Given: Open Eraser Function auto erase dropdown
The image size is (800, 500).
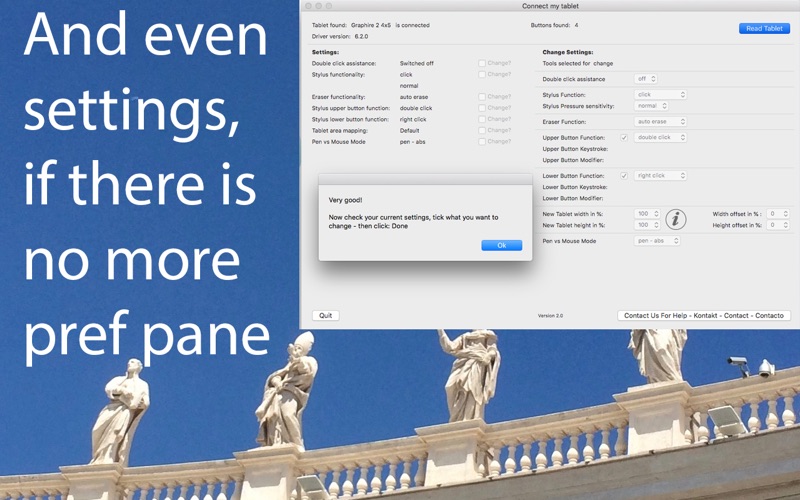Looking at the screenshot, I should [660, 121].
